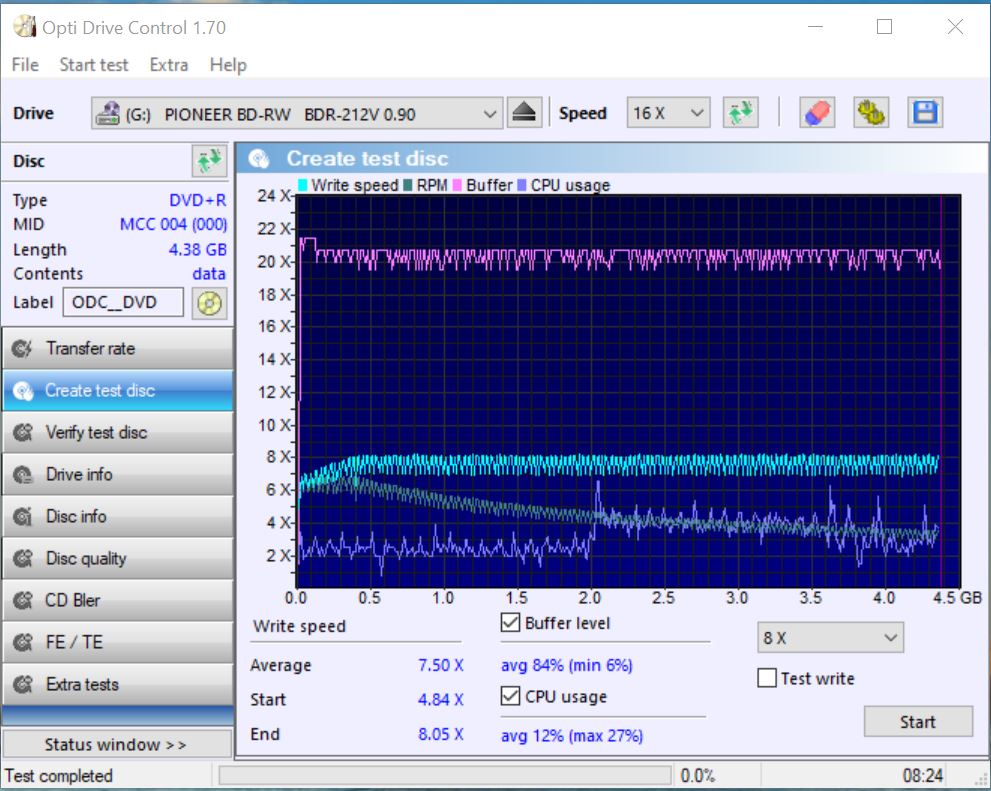The height and width of the screenshot is (791, 991).
Task: Uncheck the Buffer level checkbox
Action: pos(511,623)
